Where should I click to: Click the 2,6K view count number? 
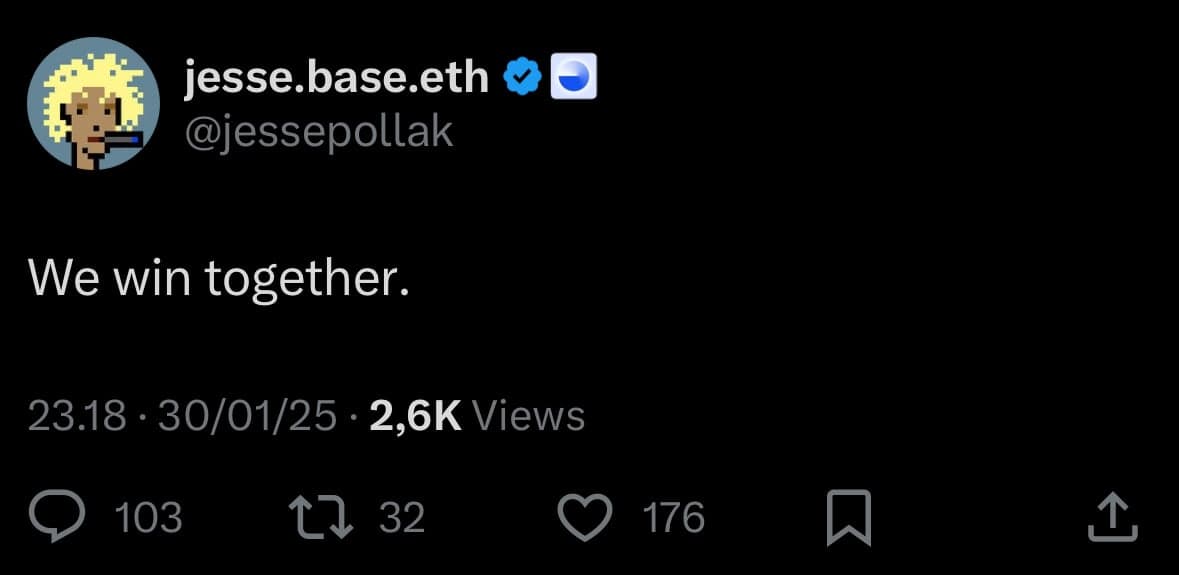pos(415,416)
